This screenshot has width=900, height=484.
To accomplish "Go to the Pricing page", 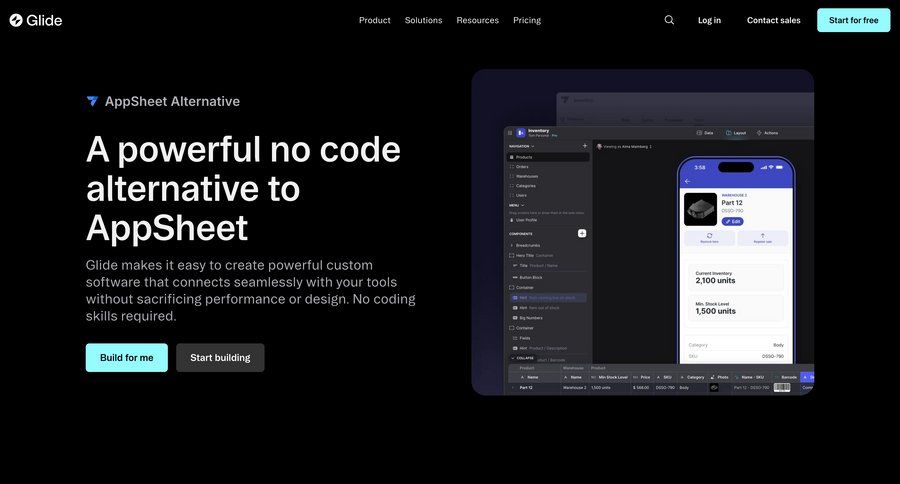I will [x=526, y=20].
